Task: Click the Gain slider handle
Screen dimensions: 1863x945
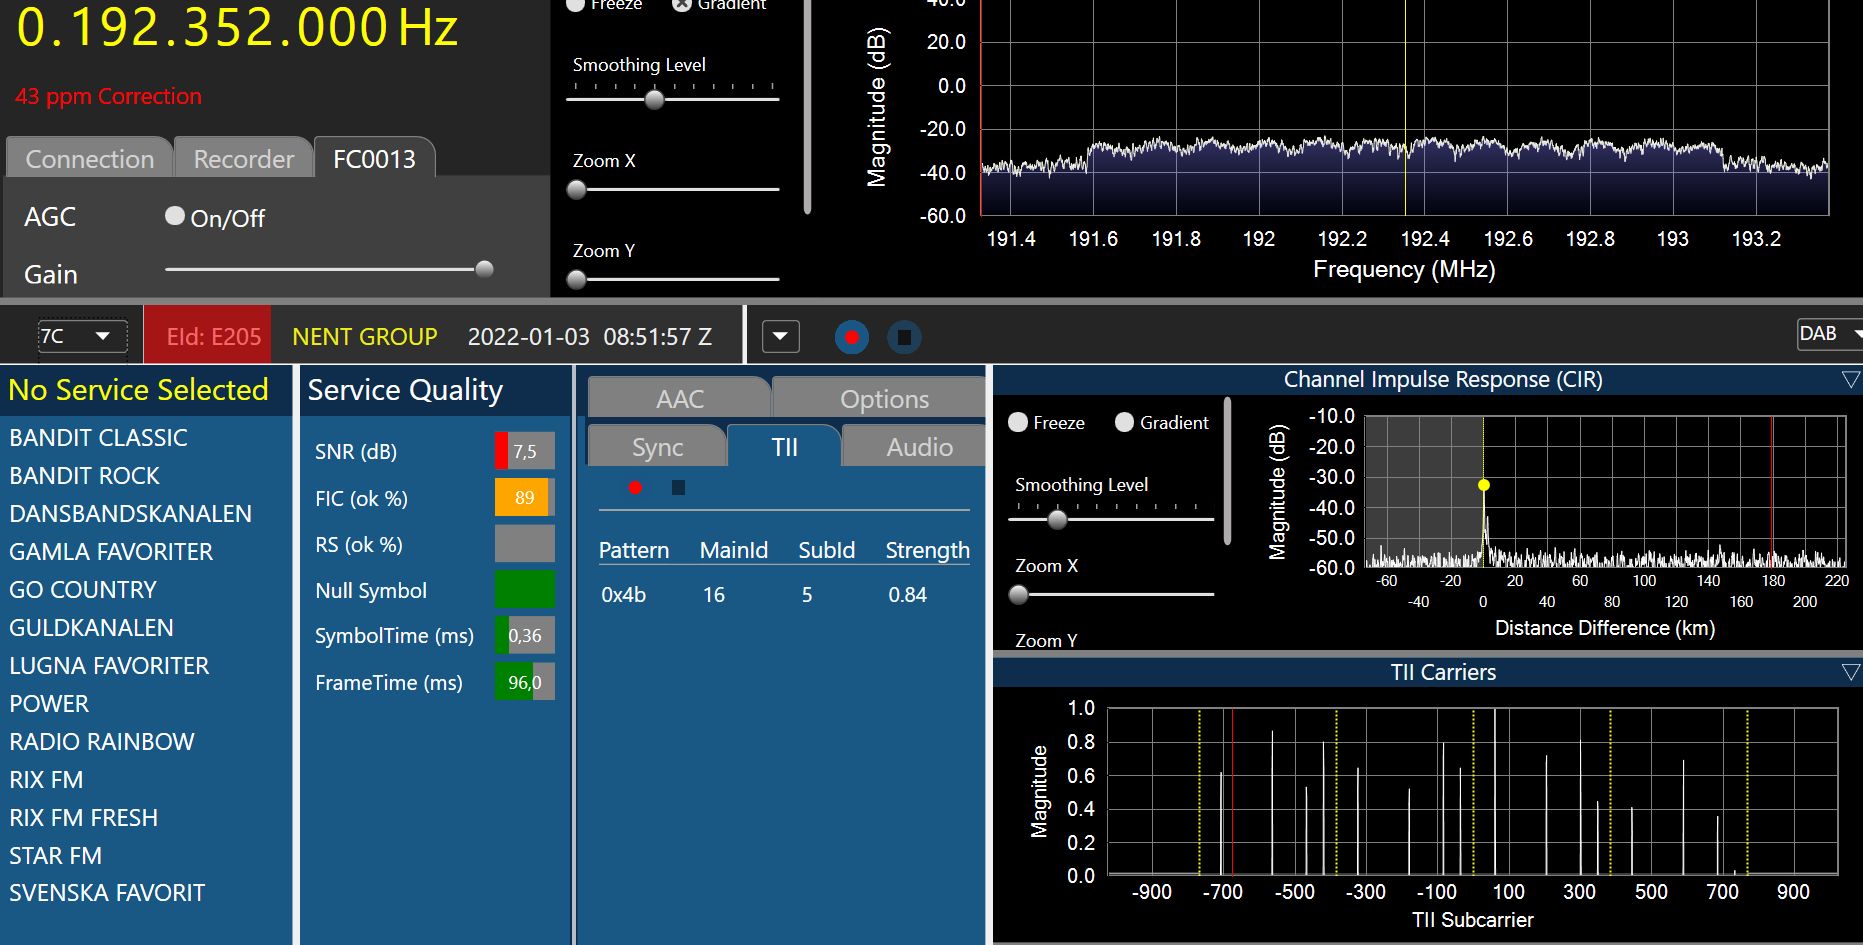Action: tap(484, 269)
